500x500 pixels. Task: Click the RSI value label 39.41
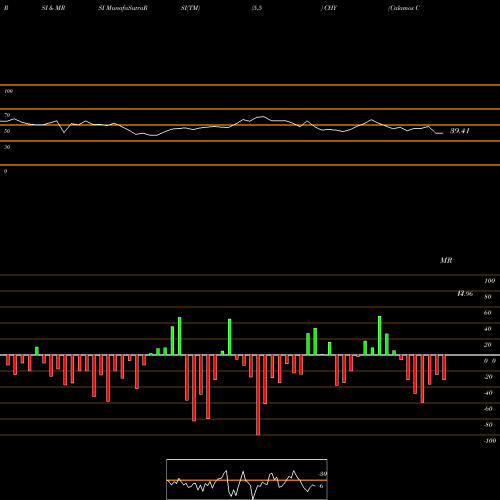(460, 131)
